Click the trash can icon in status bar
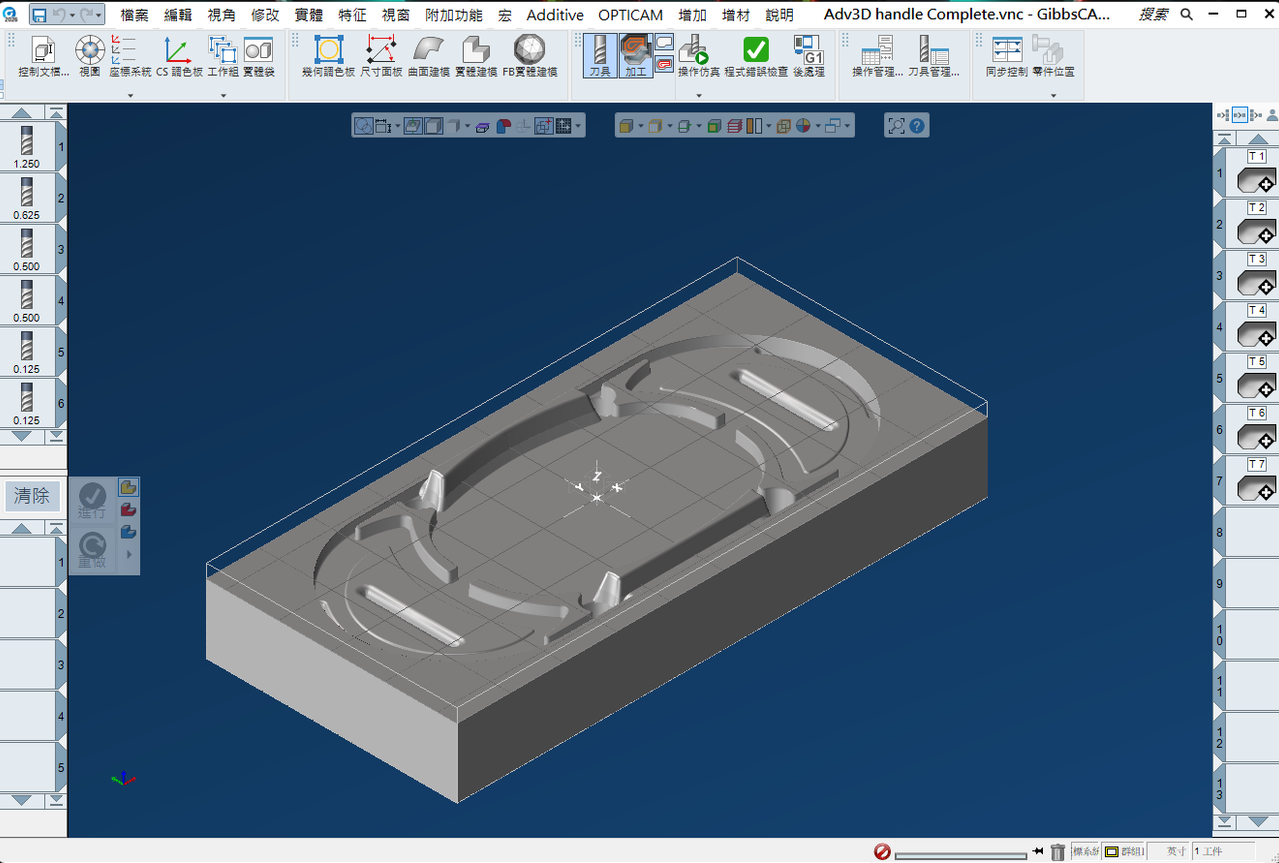Viewport: 1279px width, 863px height. 1058,852
